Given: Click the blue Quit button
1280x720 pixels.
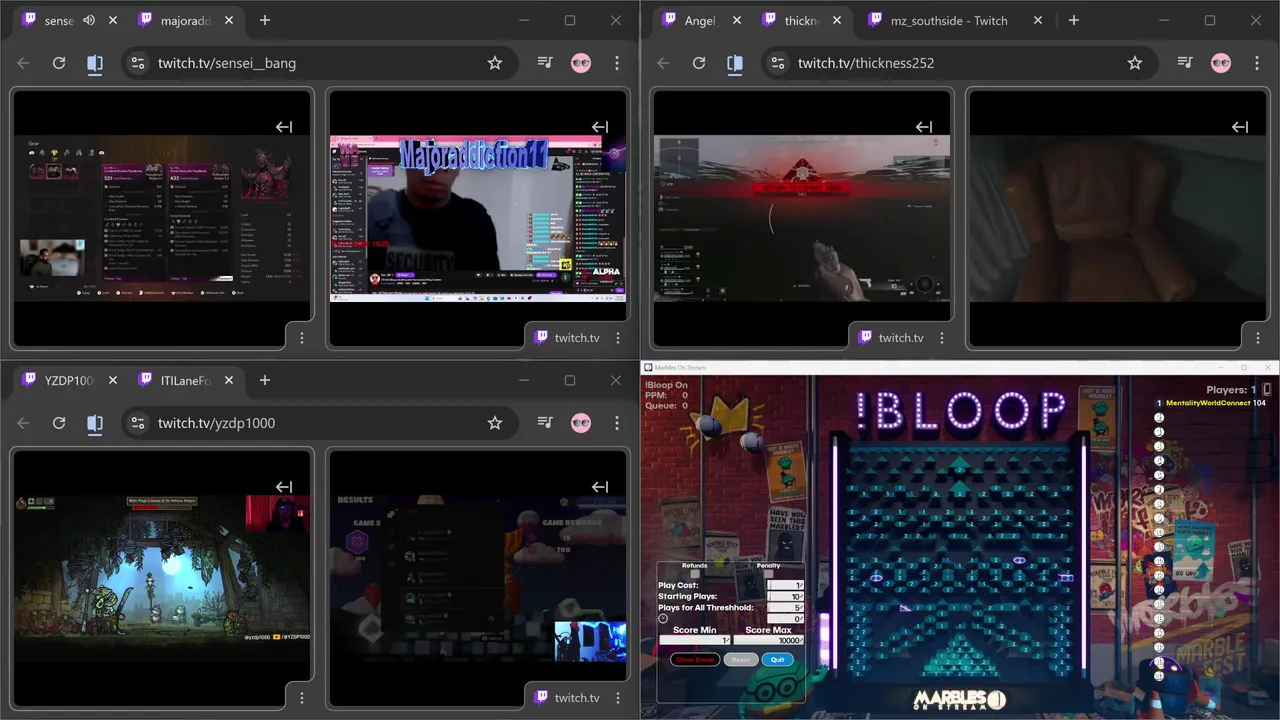Looking at the screenshot, I should (x=778, y=660).
